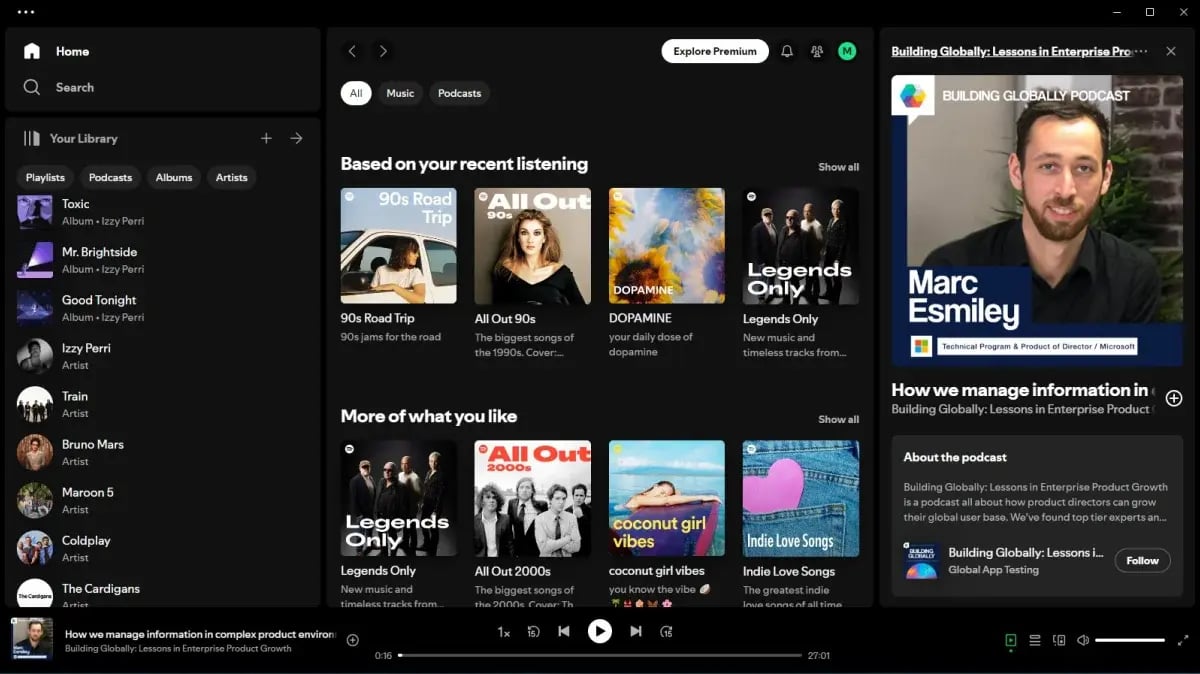Image resolution: width=1200 pixels, height=674 pixels.
Task: Switch to the Music filter tab
Action: [x=400, y=93]
